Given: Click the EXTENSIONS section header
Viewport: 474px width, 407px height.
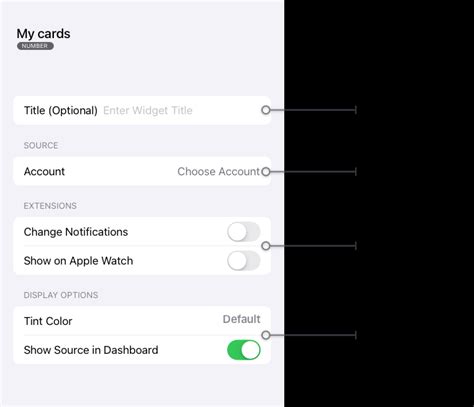Looking at the screenshot, I should [50, 206].
